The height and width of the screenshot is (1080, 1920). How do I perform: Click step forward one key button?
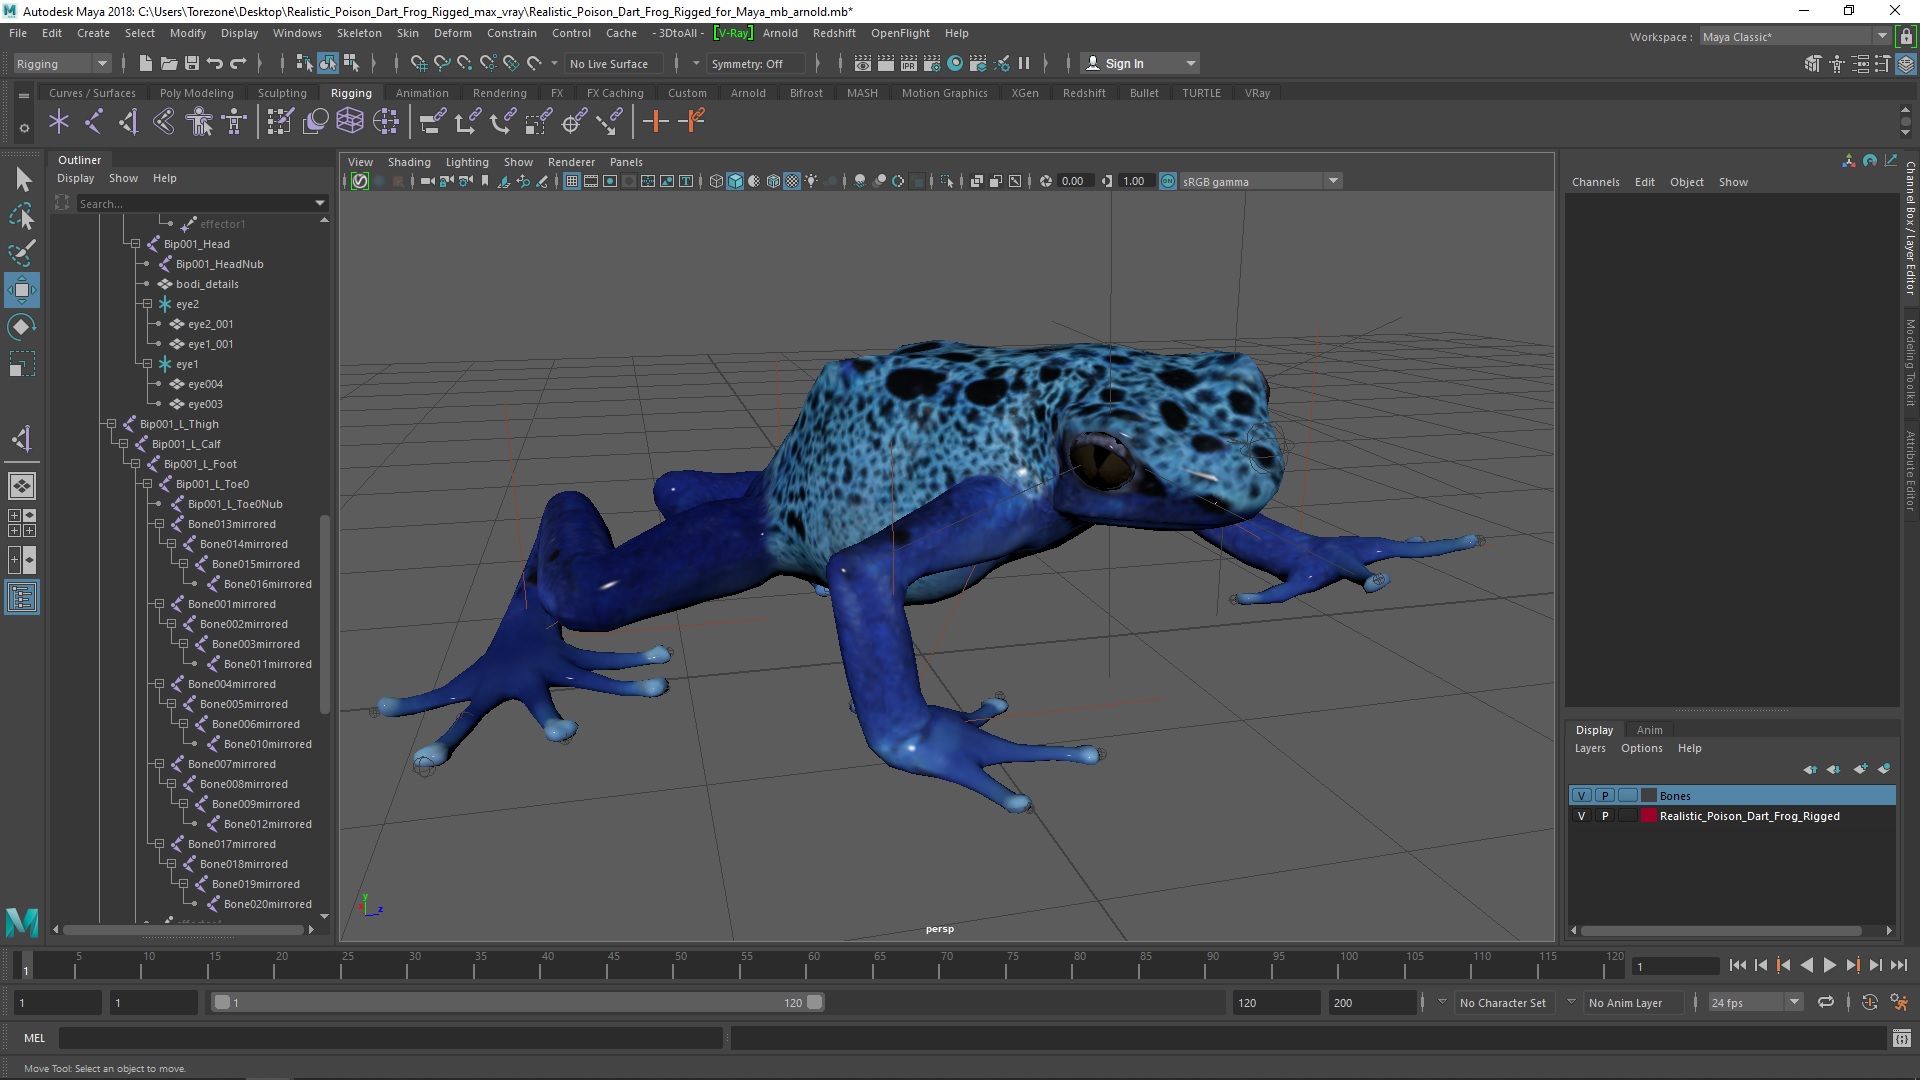point(1852,965)
